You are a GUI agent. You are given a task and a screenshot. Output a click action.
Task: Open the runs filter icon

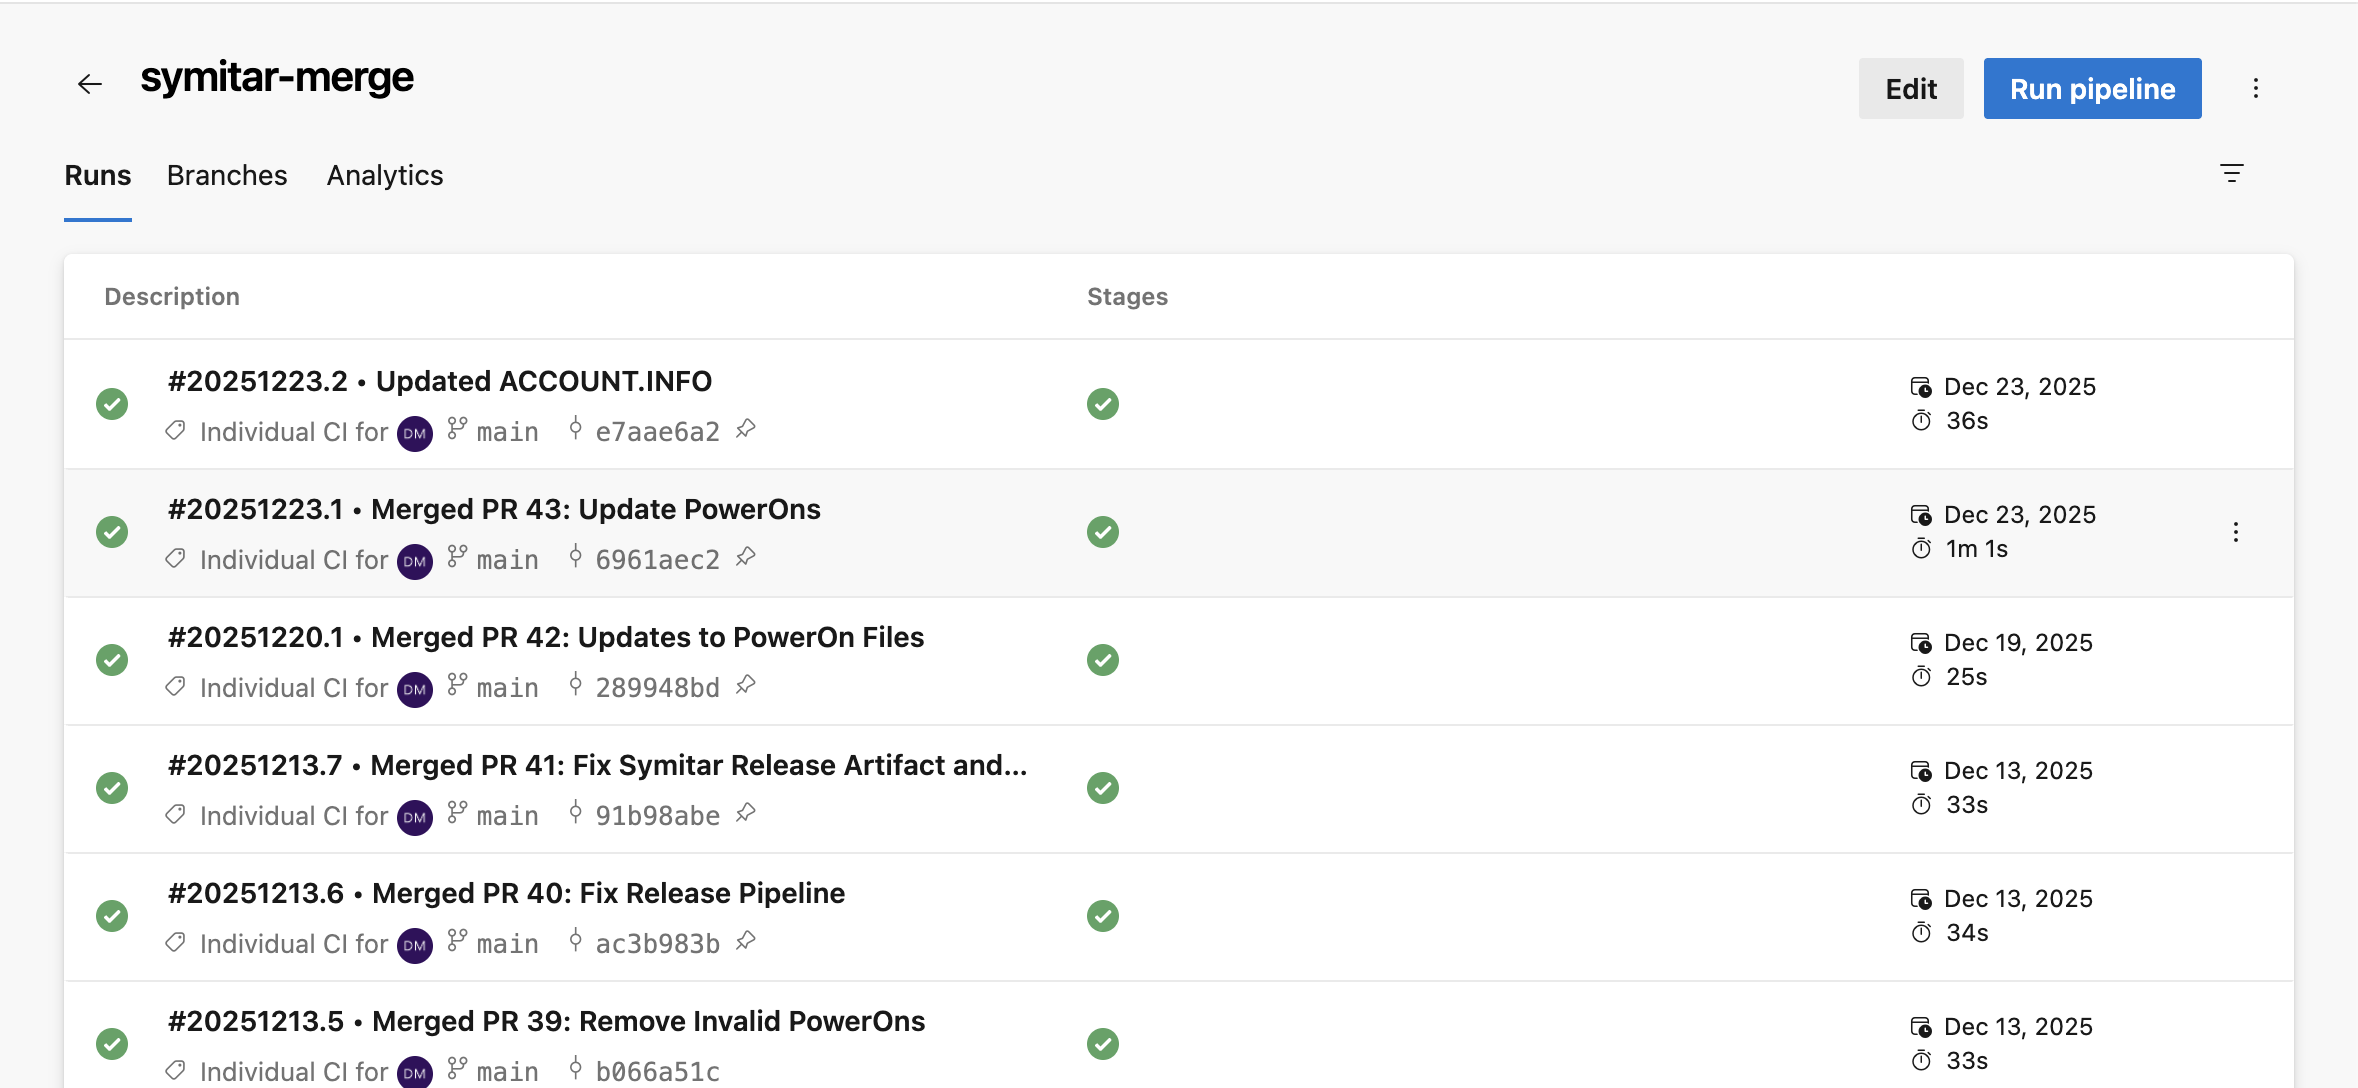2231,173
